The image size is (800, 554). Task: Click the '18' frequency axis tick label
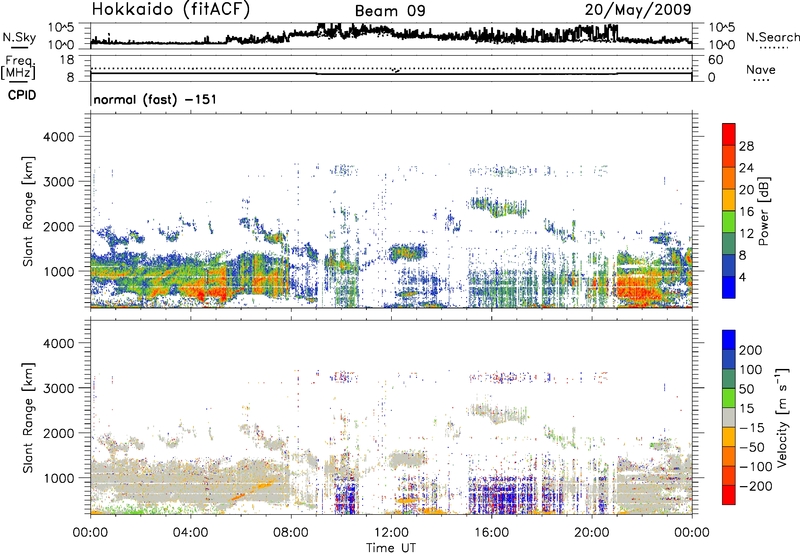click(67, 60)
